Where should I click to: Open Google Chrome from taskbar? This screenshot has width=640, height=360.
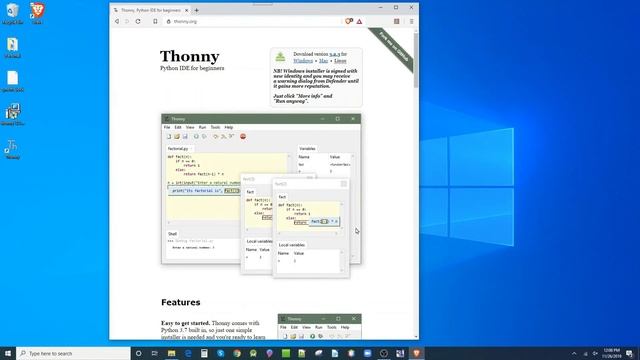click(x=237, y=353)
